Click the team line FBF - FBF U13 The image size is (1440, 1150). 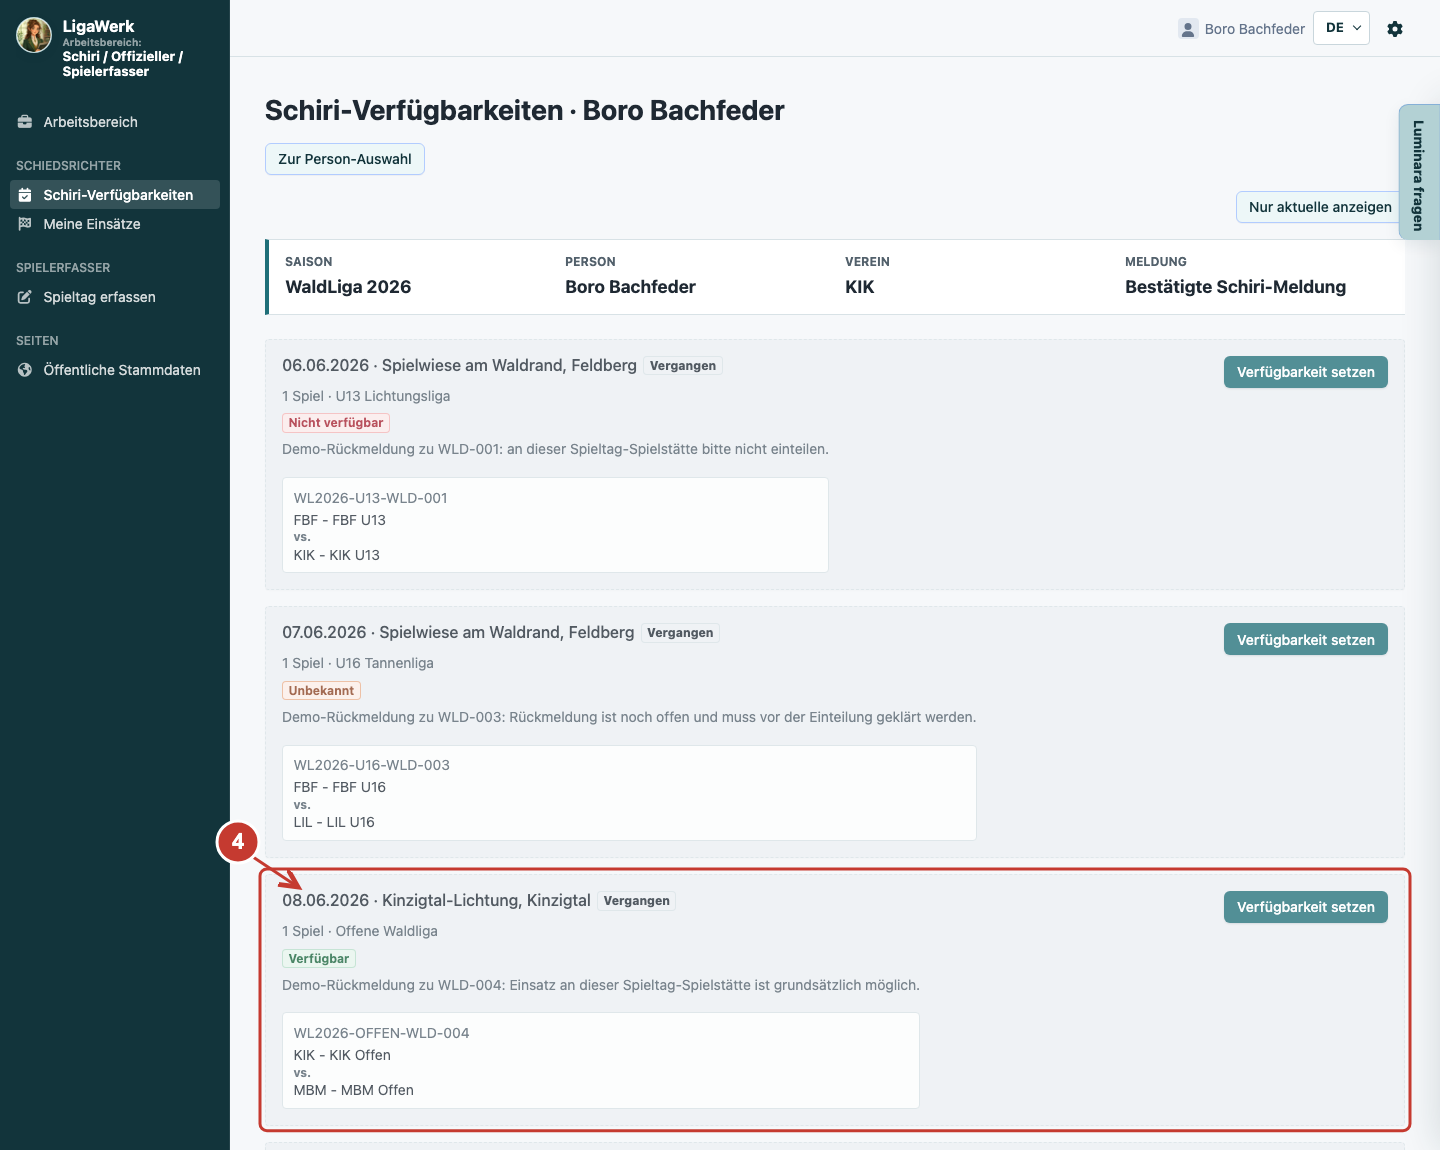click(x=339, y=520)
